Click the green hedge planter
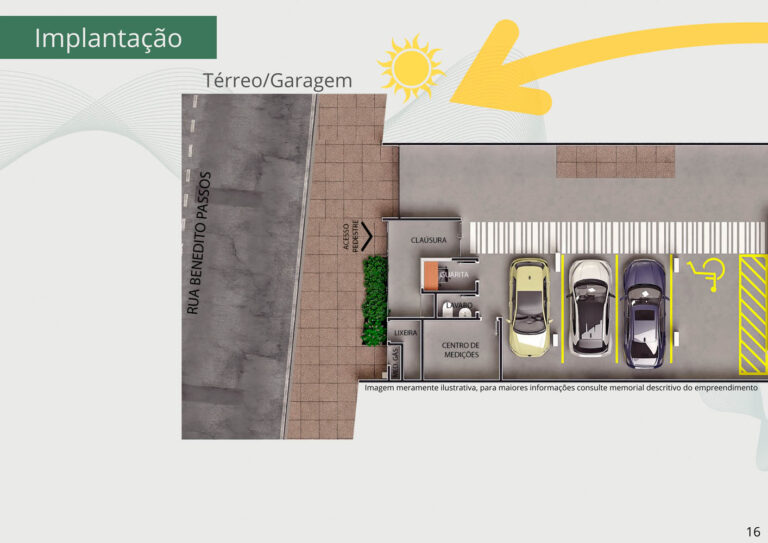The width and height of the screenshot is (768, 543). coord(375,301)
